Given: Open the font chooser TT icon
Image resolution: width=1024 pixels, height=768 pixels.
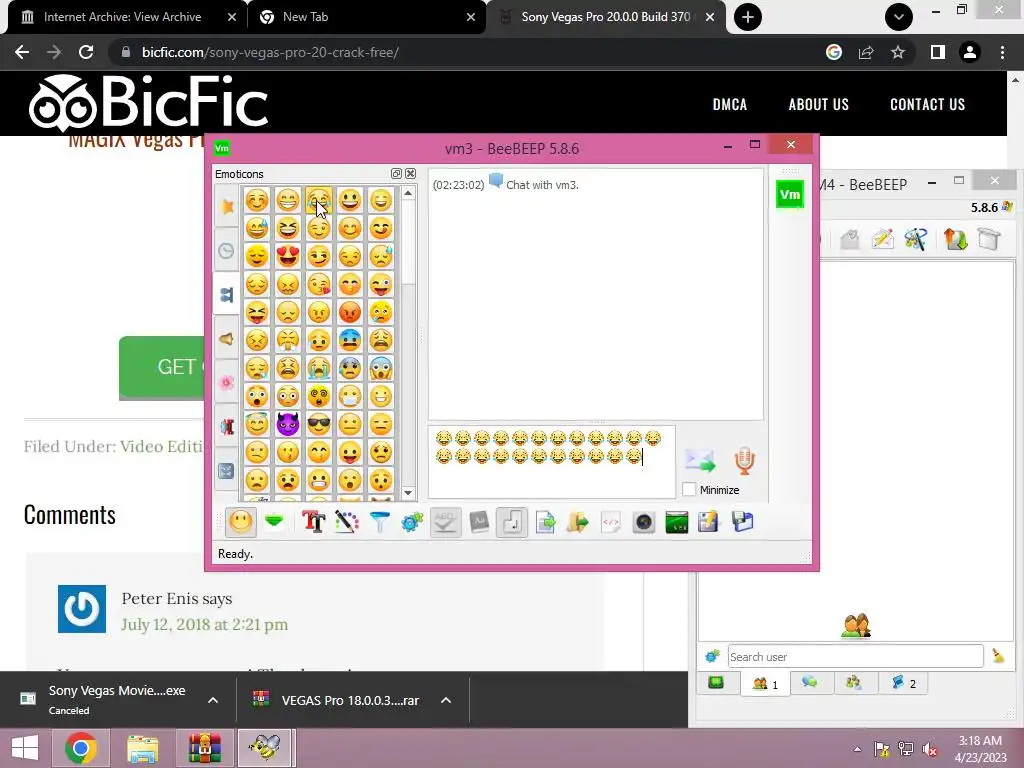Looking at the screenshot, I should [313, 522].
